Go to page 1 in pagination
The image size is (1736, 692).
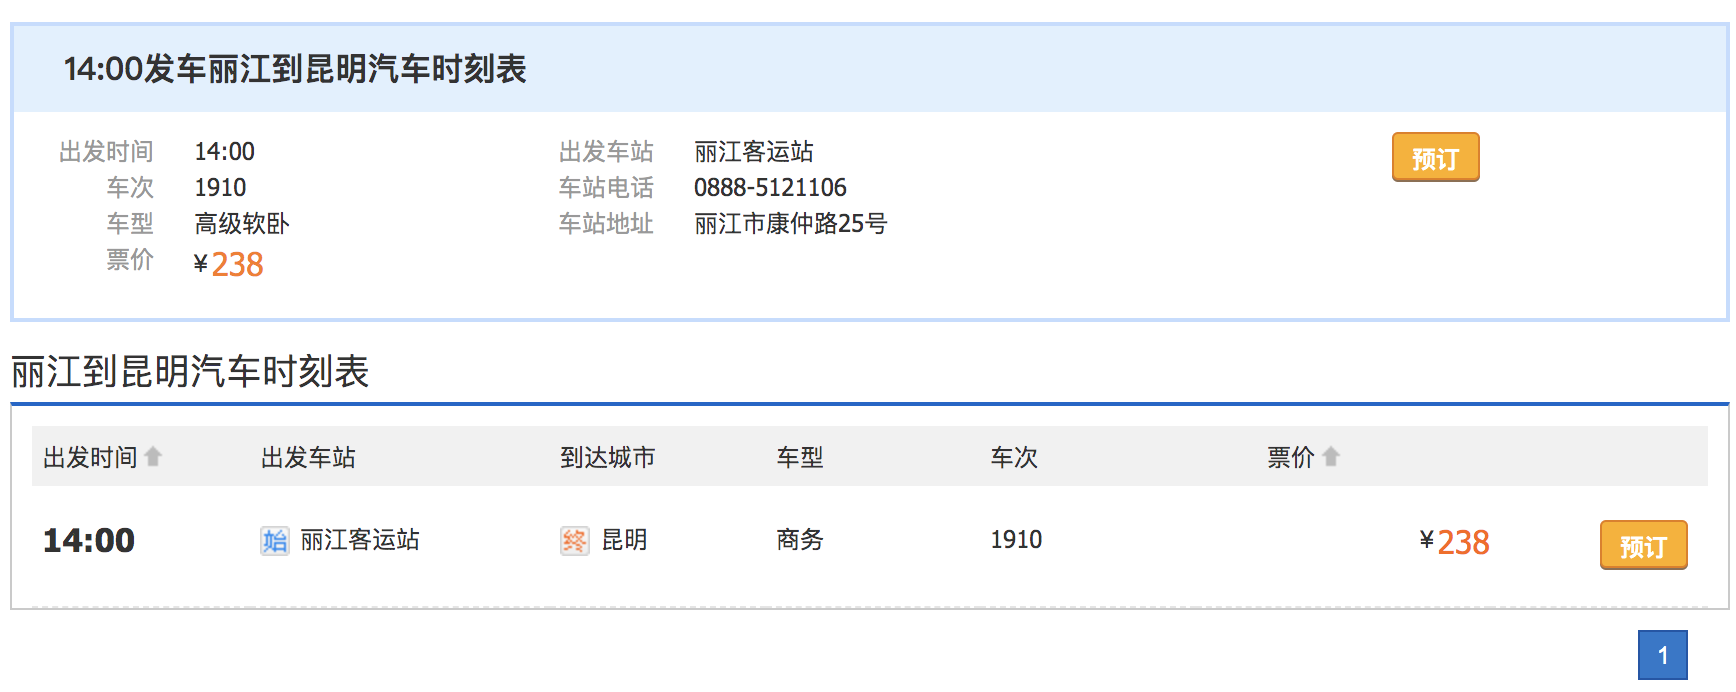pos(1662,655)
